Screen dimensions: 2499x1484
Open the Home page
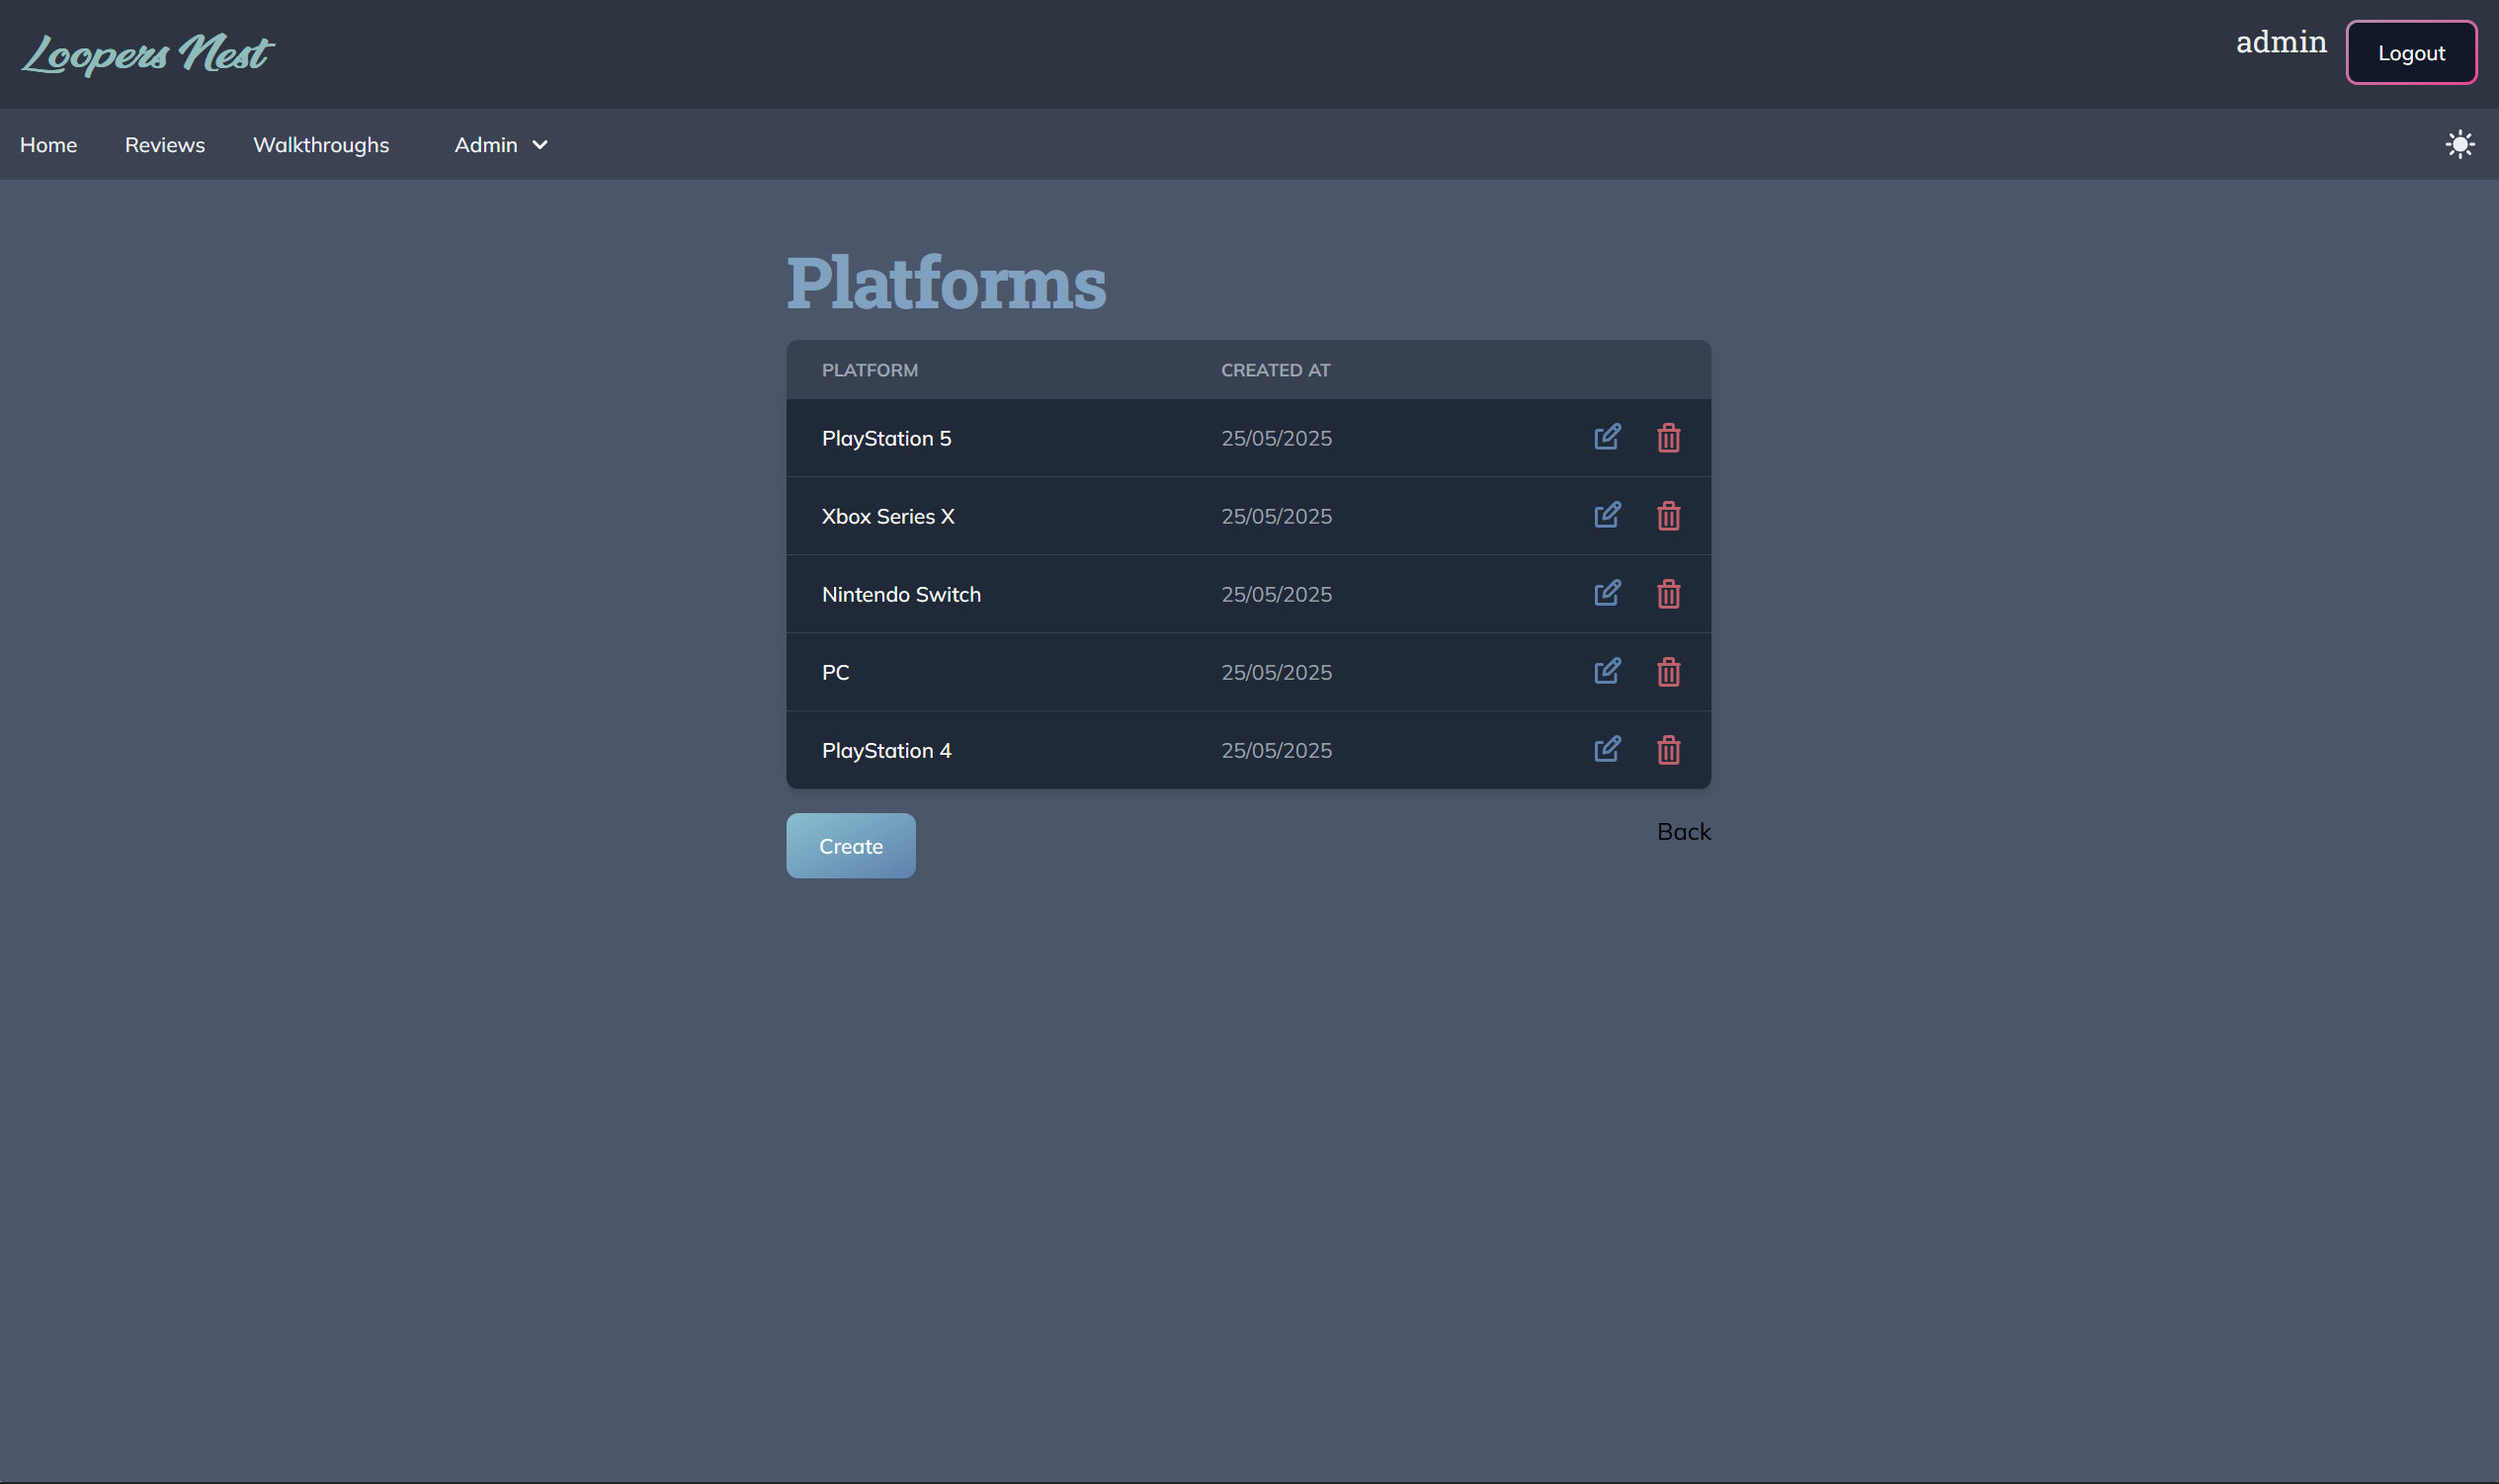pyautogui.click(x=48, y=144)
